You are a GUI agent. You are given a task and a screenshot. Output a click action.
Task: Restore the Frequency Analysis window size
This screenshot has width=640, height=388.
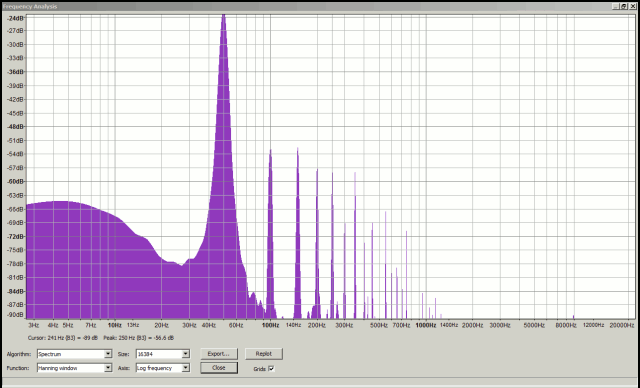point(624,6)
